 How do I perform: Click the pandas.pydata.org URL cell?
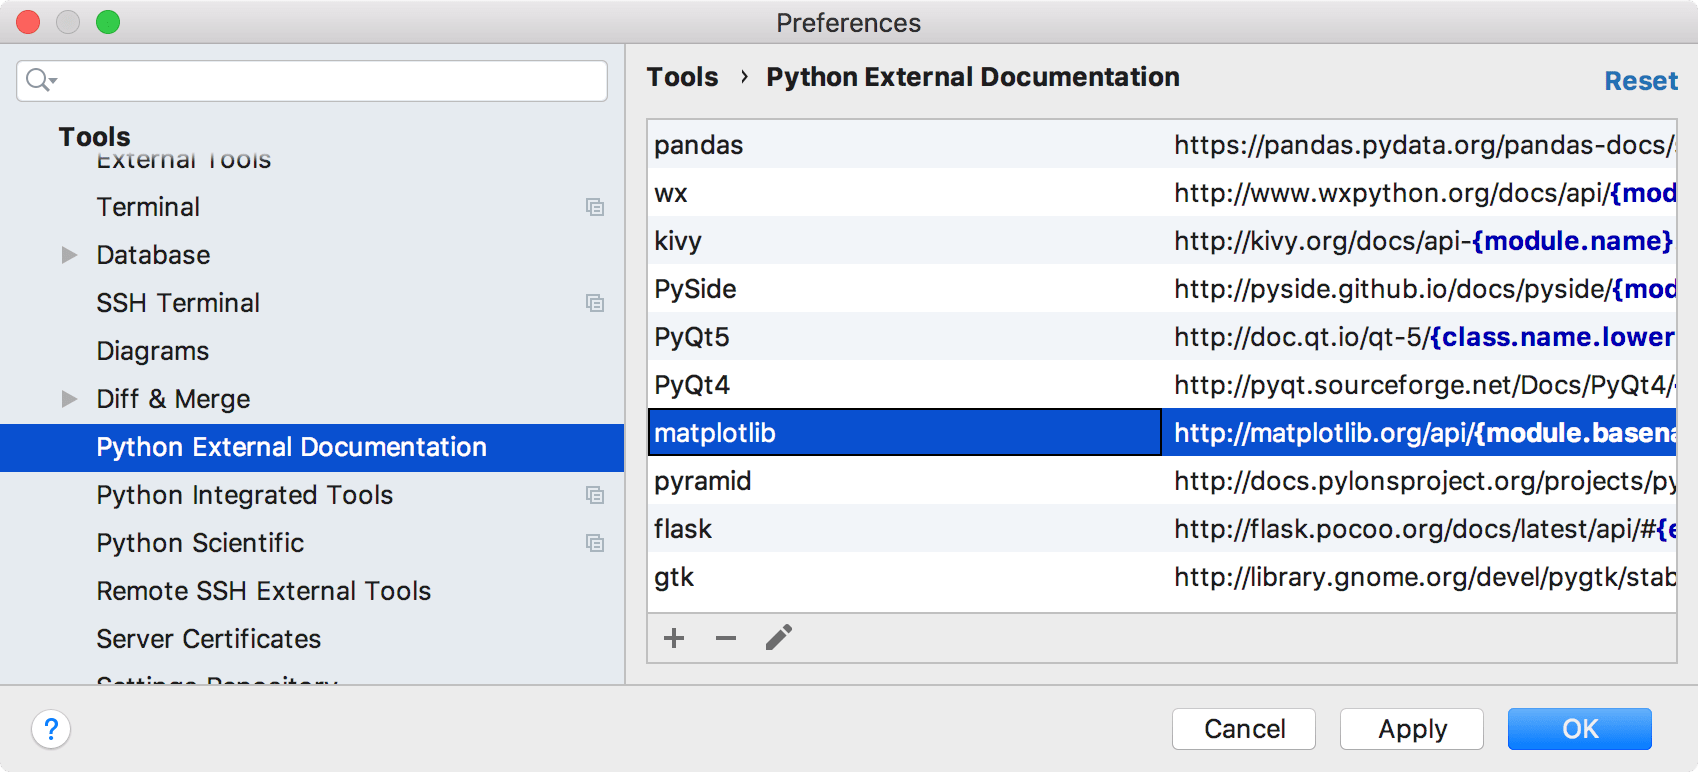click(x=1419, y=145)
